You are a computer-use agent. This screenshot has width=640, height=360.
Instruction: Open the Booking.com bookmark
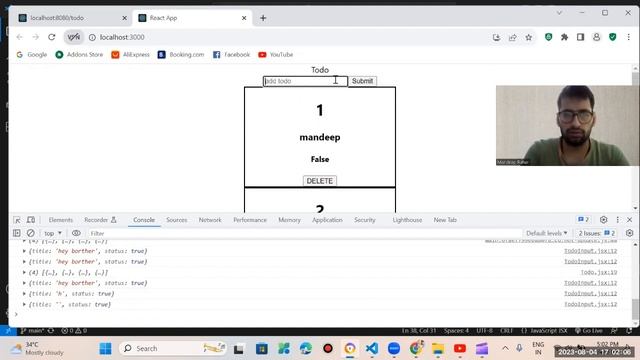point(181,55)
